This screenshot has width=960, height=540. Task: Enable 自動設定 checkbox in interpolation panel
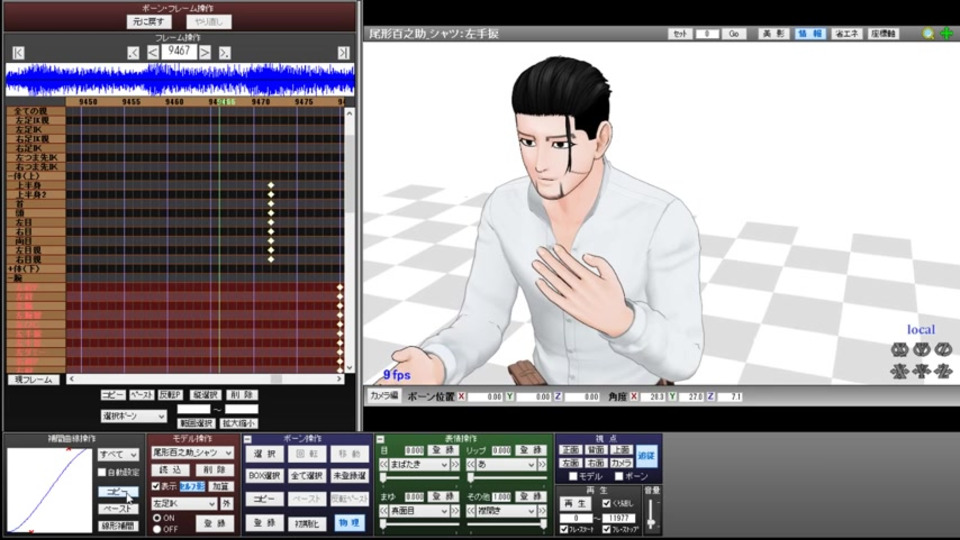click(x=102, y=472)
